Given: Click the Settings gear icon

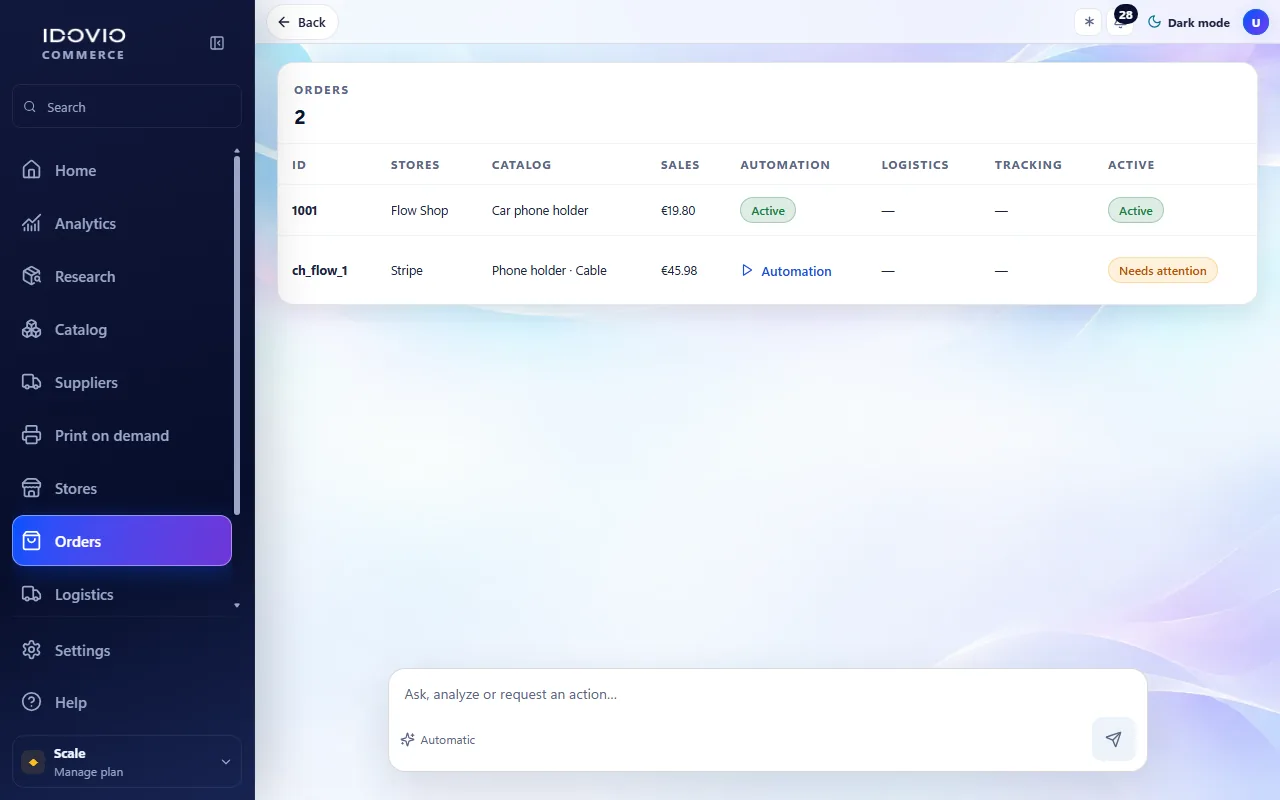Looking at the screenshot, I should pyautogui.click(x=32, y=650).
